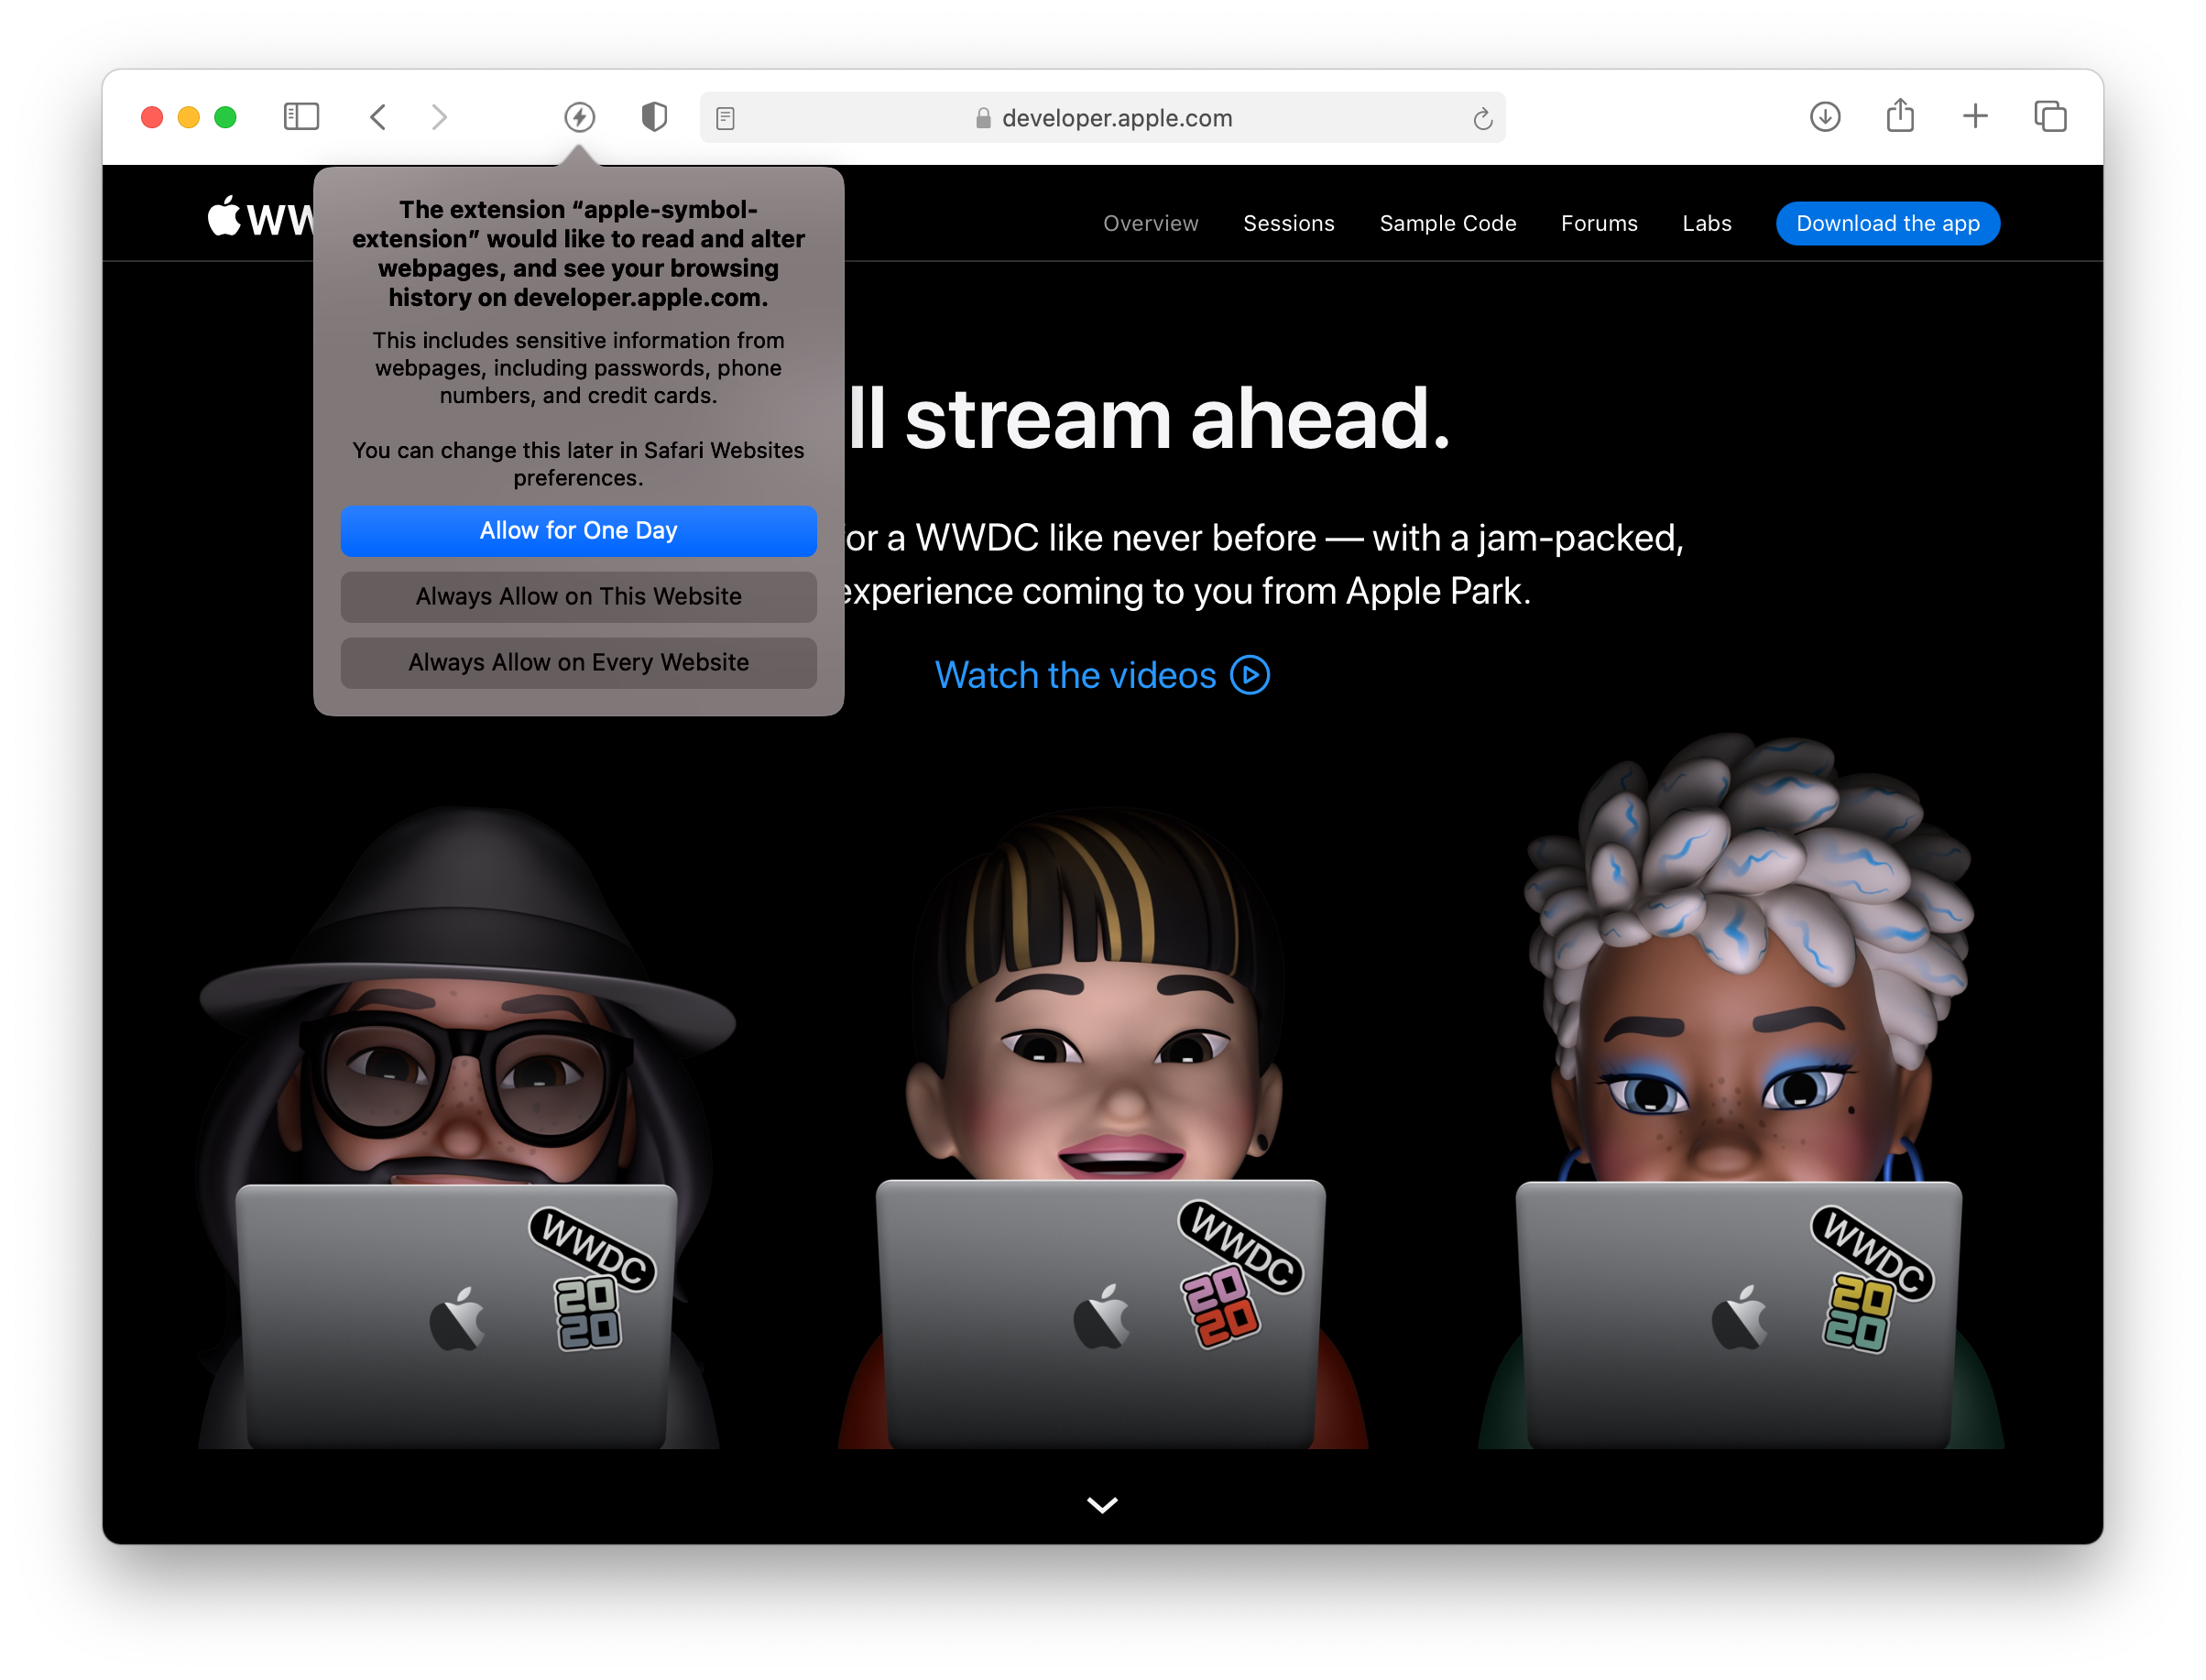Open a new tab with plus button
Screen dimensions: 2206x1680
click(1975, 116)
